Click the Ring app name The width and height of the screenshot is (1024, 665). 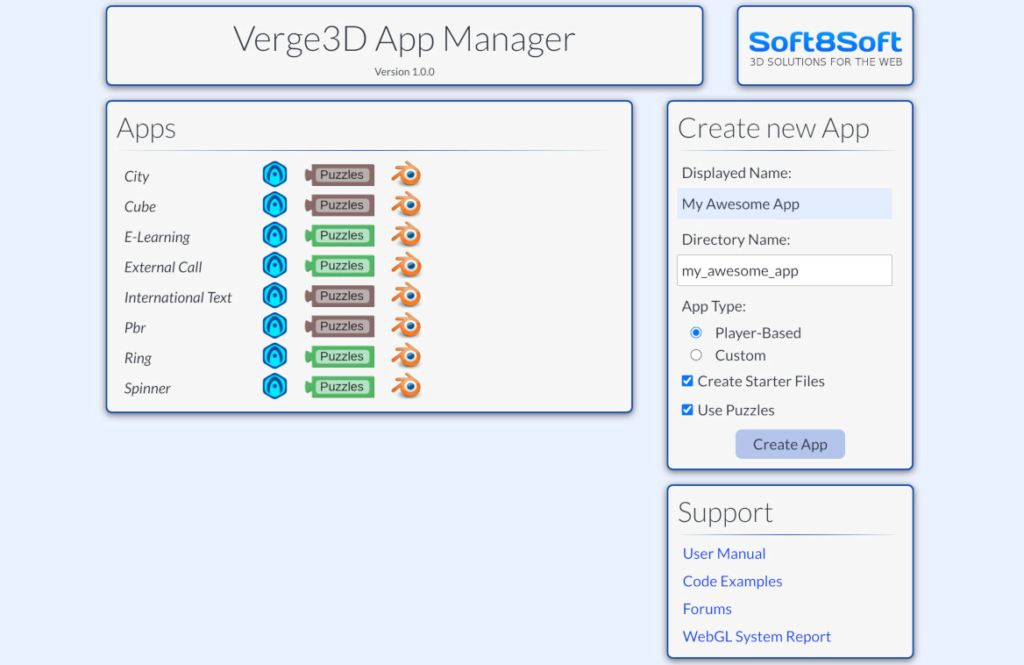click(x=137, y=358)
